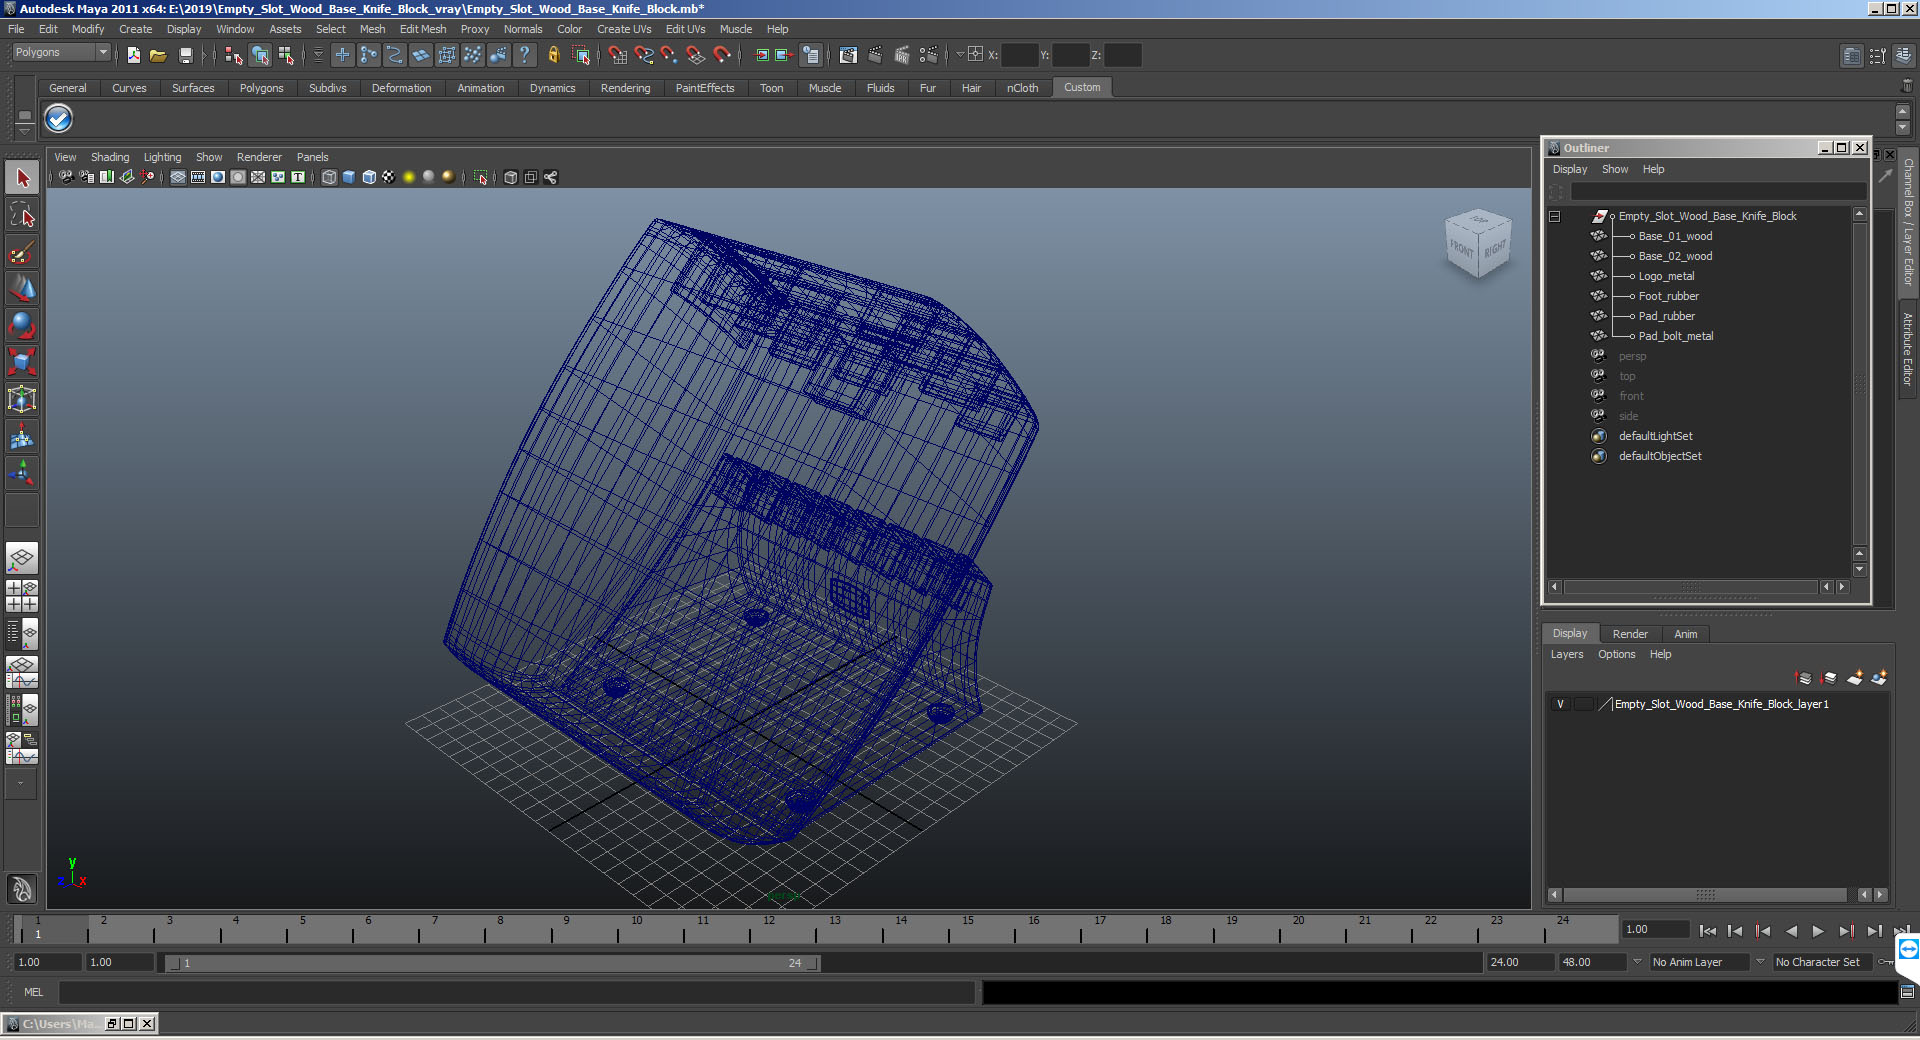Select Logo_metal in Outliner
Viewport: 1920px width, 1040px height.
[1666, 276]
